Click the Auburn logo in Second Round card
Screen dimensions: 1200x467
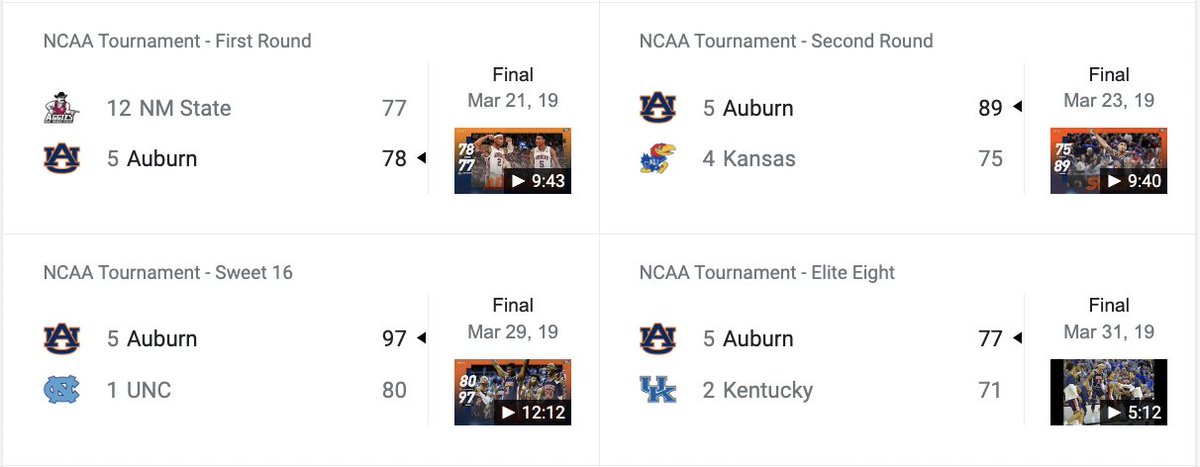click(657, 108)
